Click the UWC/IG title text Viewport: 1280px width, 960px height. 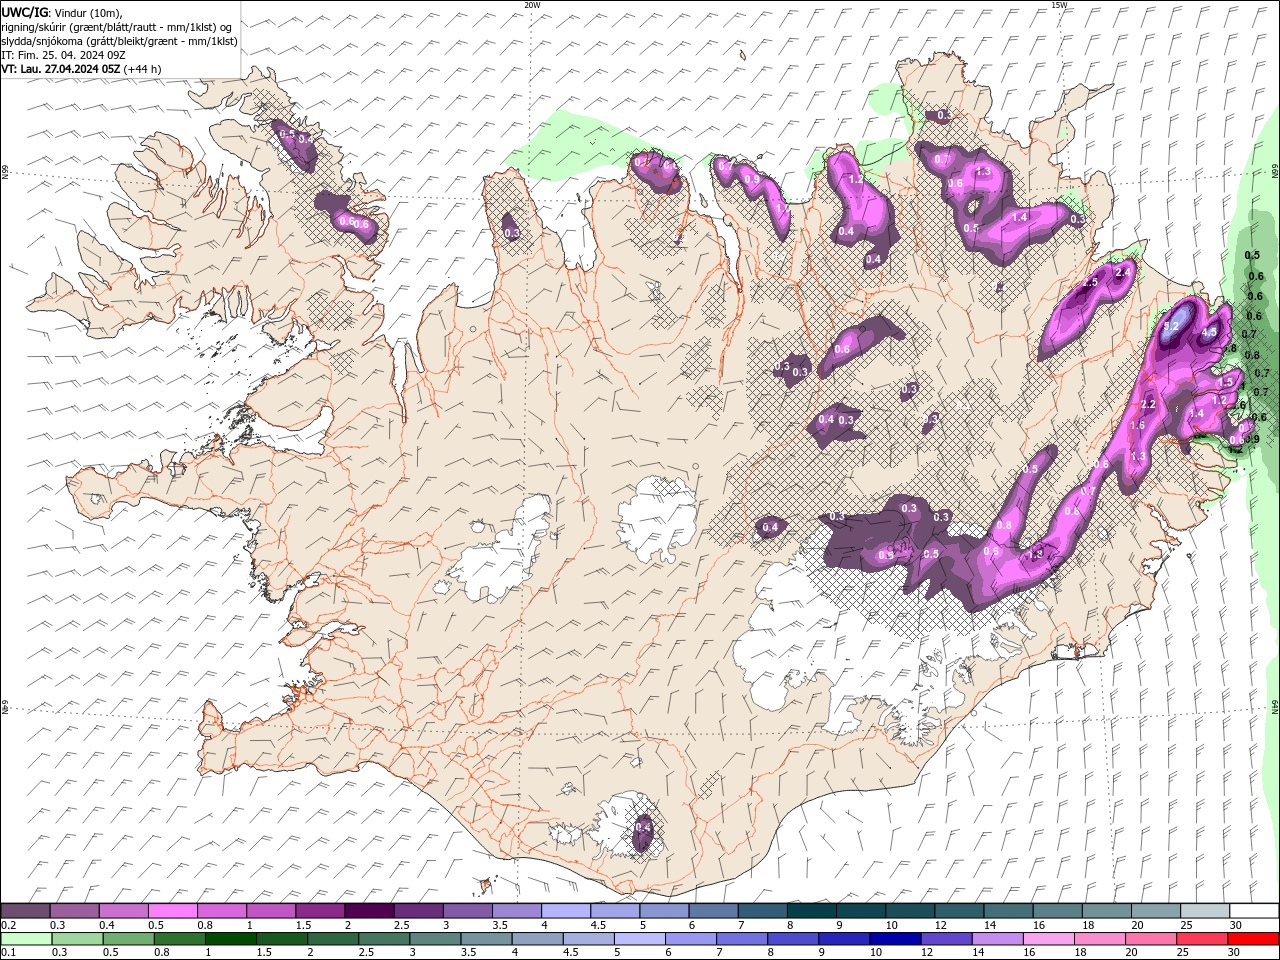pyautogui.click(x=24, y=11)
